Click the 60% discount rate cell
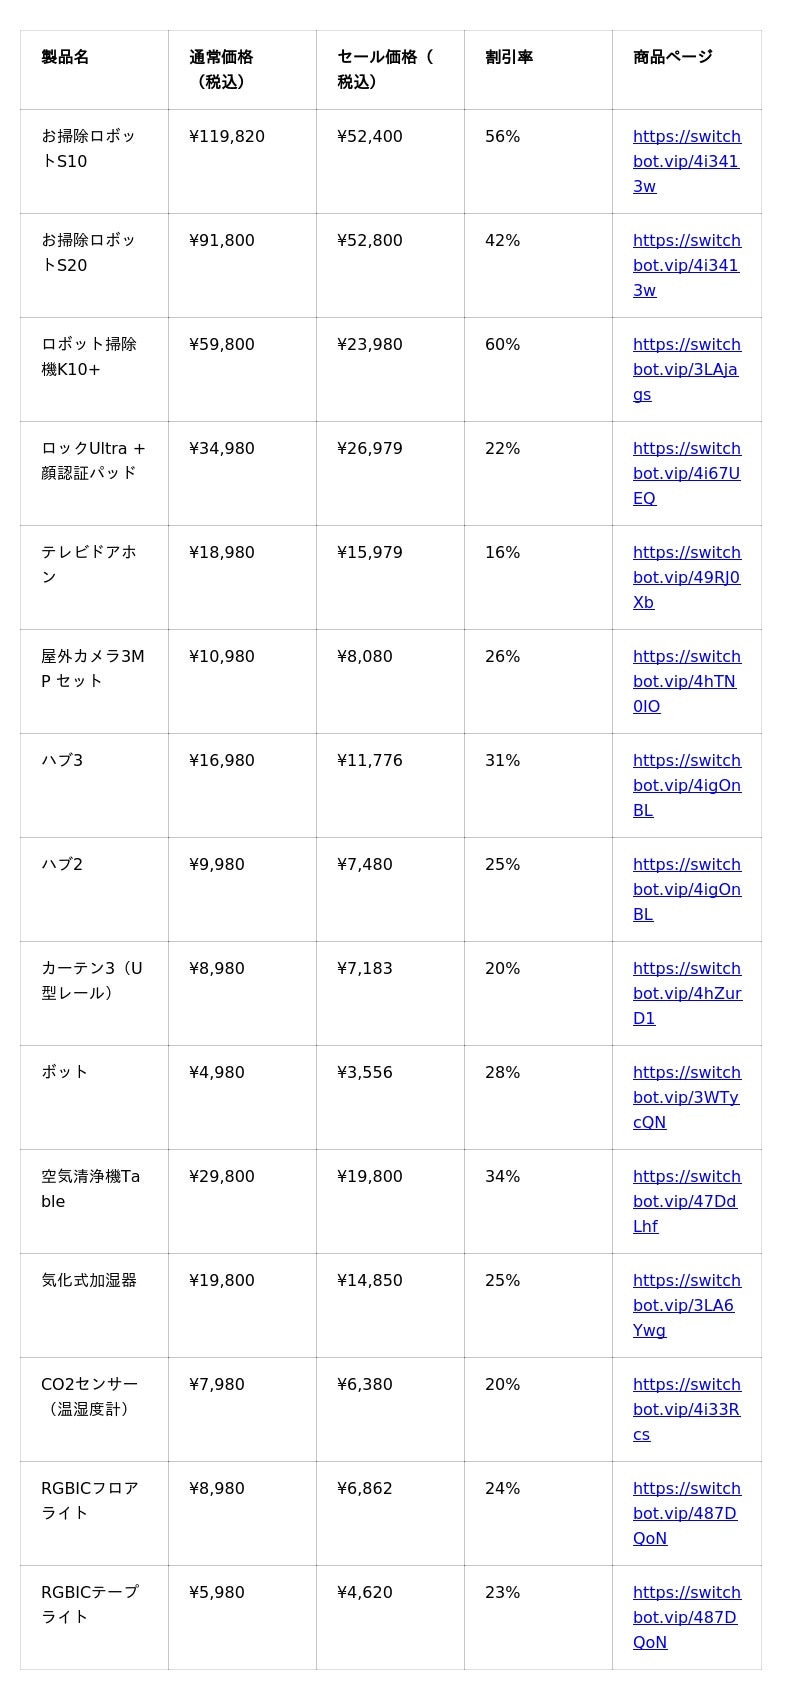The image size is (800, 1700). (503, 345)
